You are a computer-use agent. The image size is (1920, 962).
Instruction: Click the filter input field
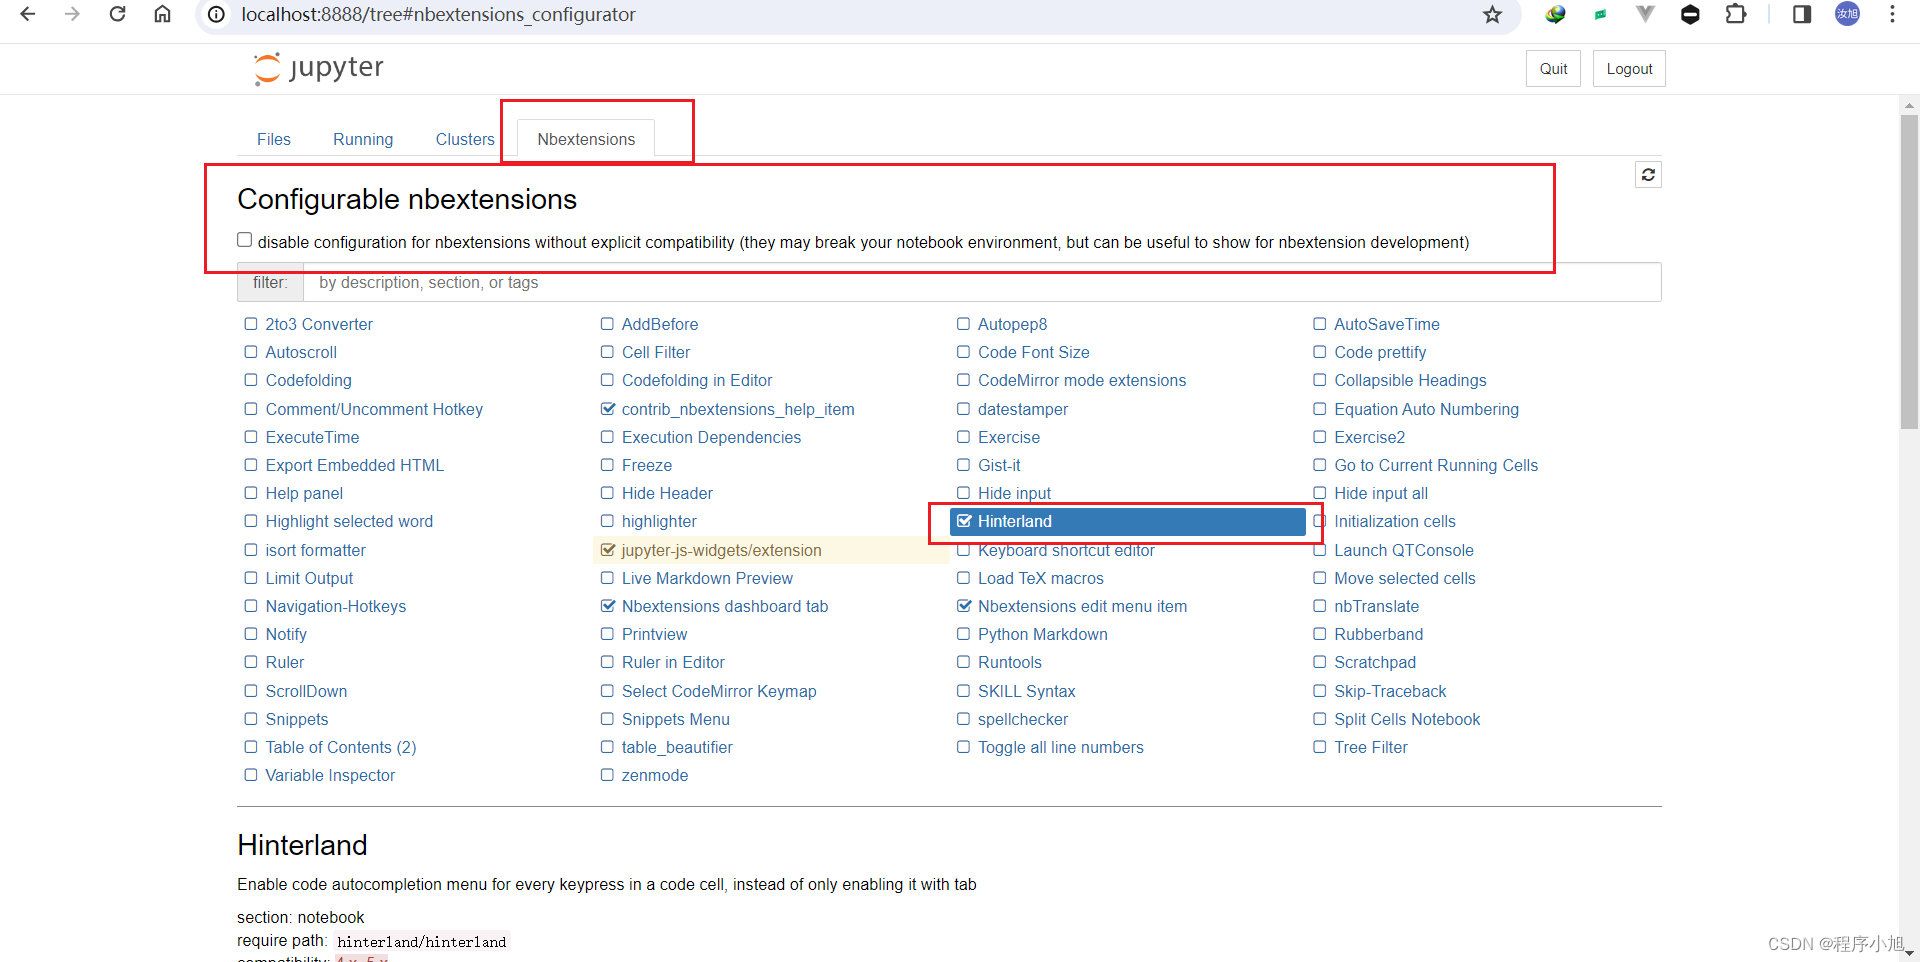point(982,283)
